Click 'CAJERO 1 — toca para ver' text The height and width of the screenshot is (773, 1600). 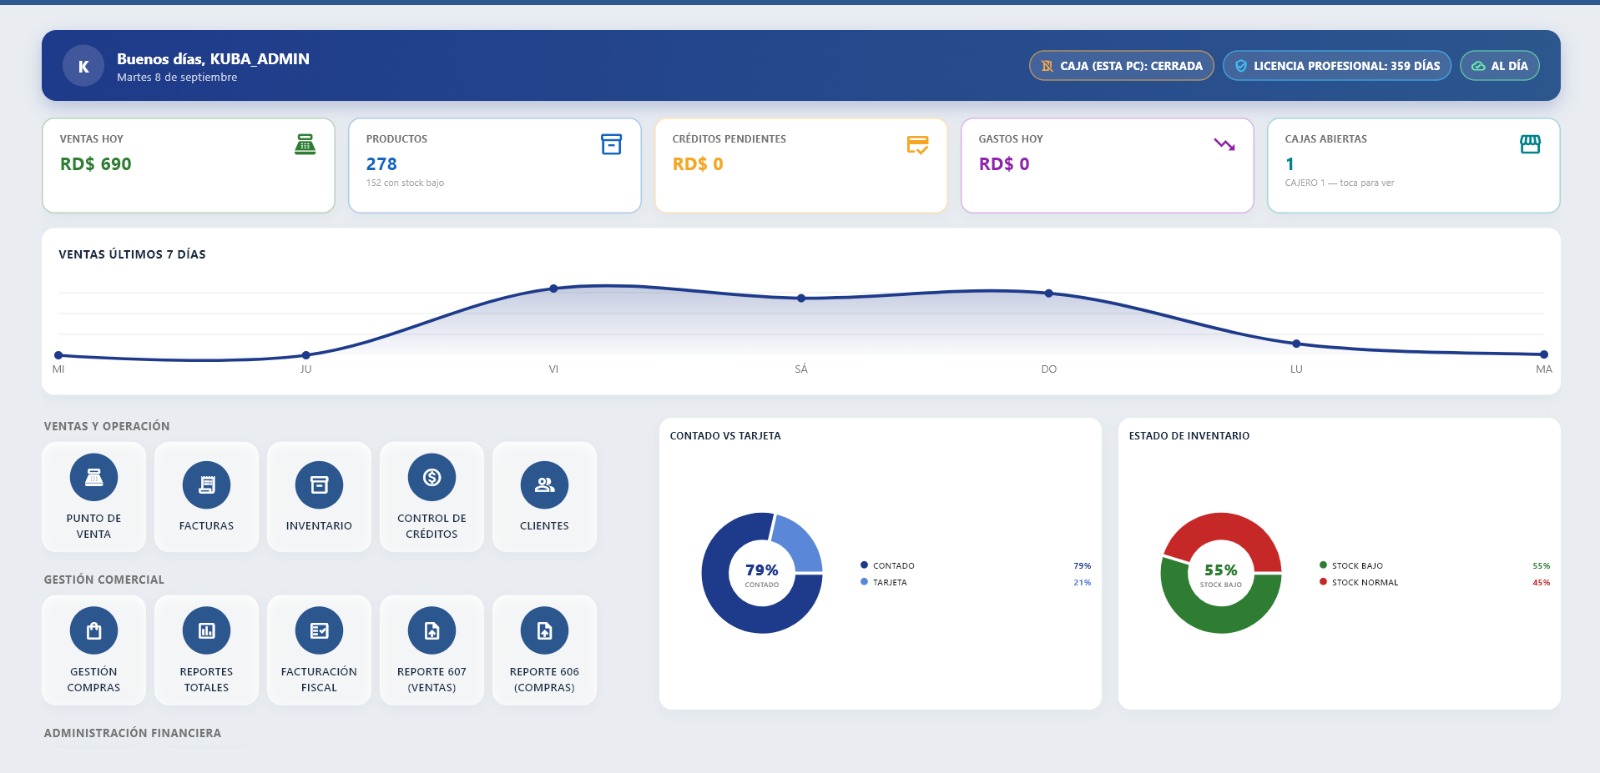[x=1339, y=183]
